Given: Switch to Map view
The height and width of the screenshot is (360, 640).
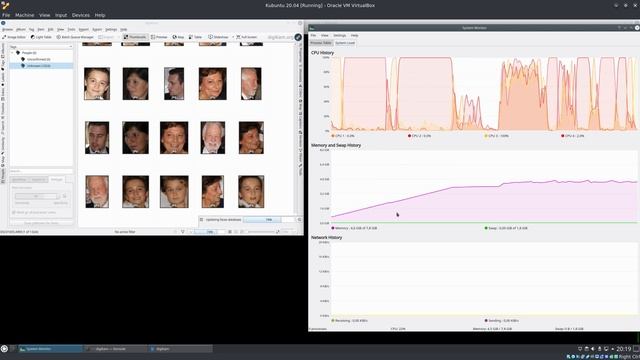Looking at the screenshot, I should 178,37.
